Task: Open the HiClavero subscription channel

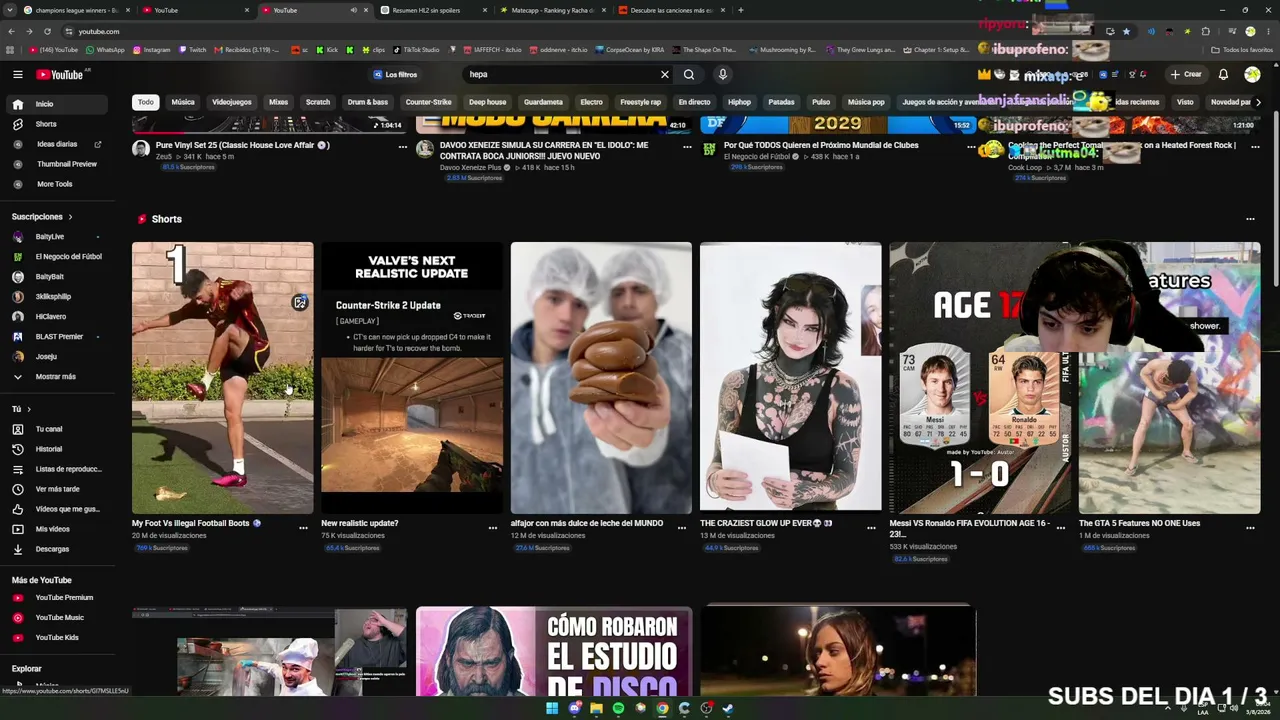Action: (57, 317)
